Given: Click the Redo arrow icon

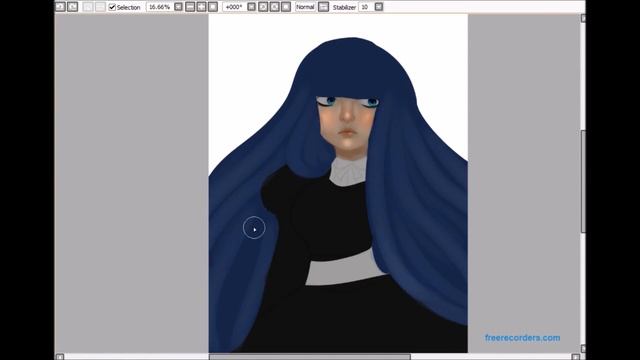Looking at the screenshot, I should (73, 7).
